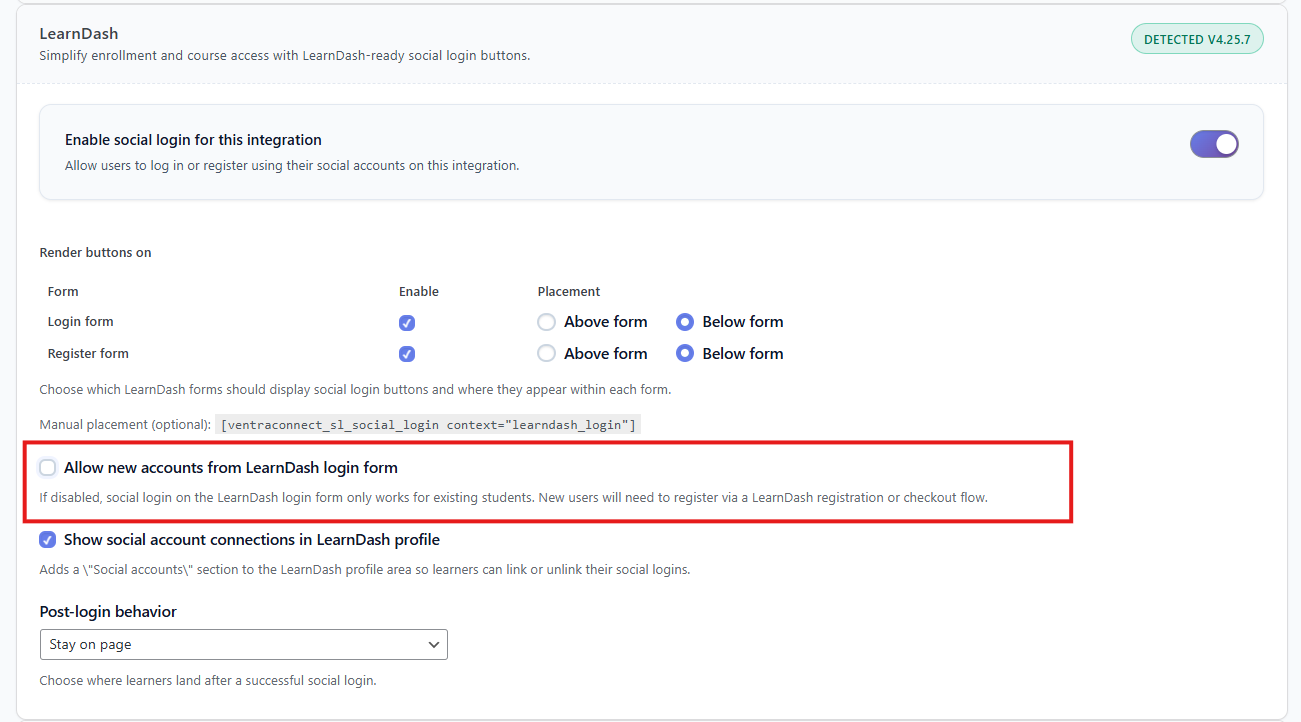1301x722 pixels.
Task: Select "Above form" placement for Register form
Action: (x=546, y=352)
